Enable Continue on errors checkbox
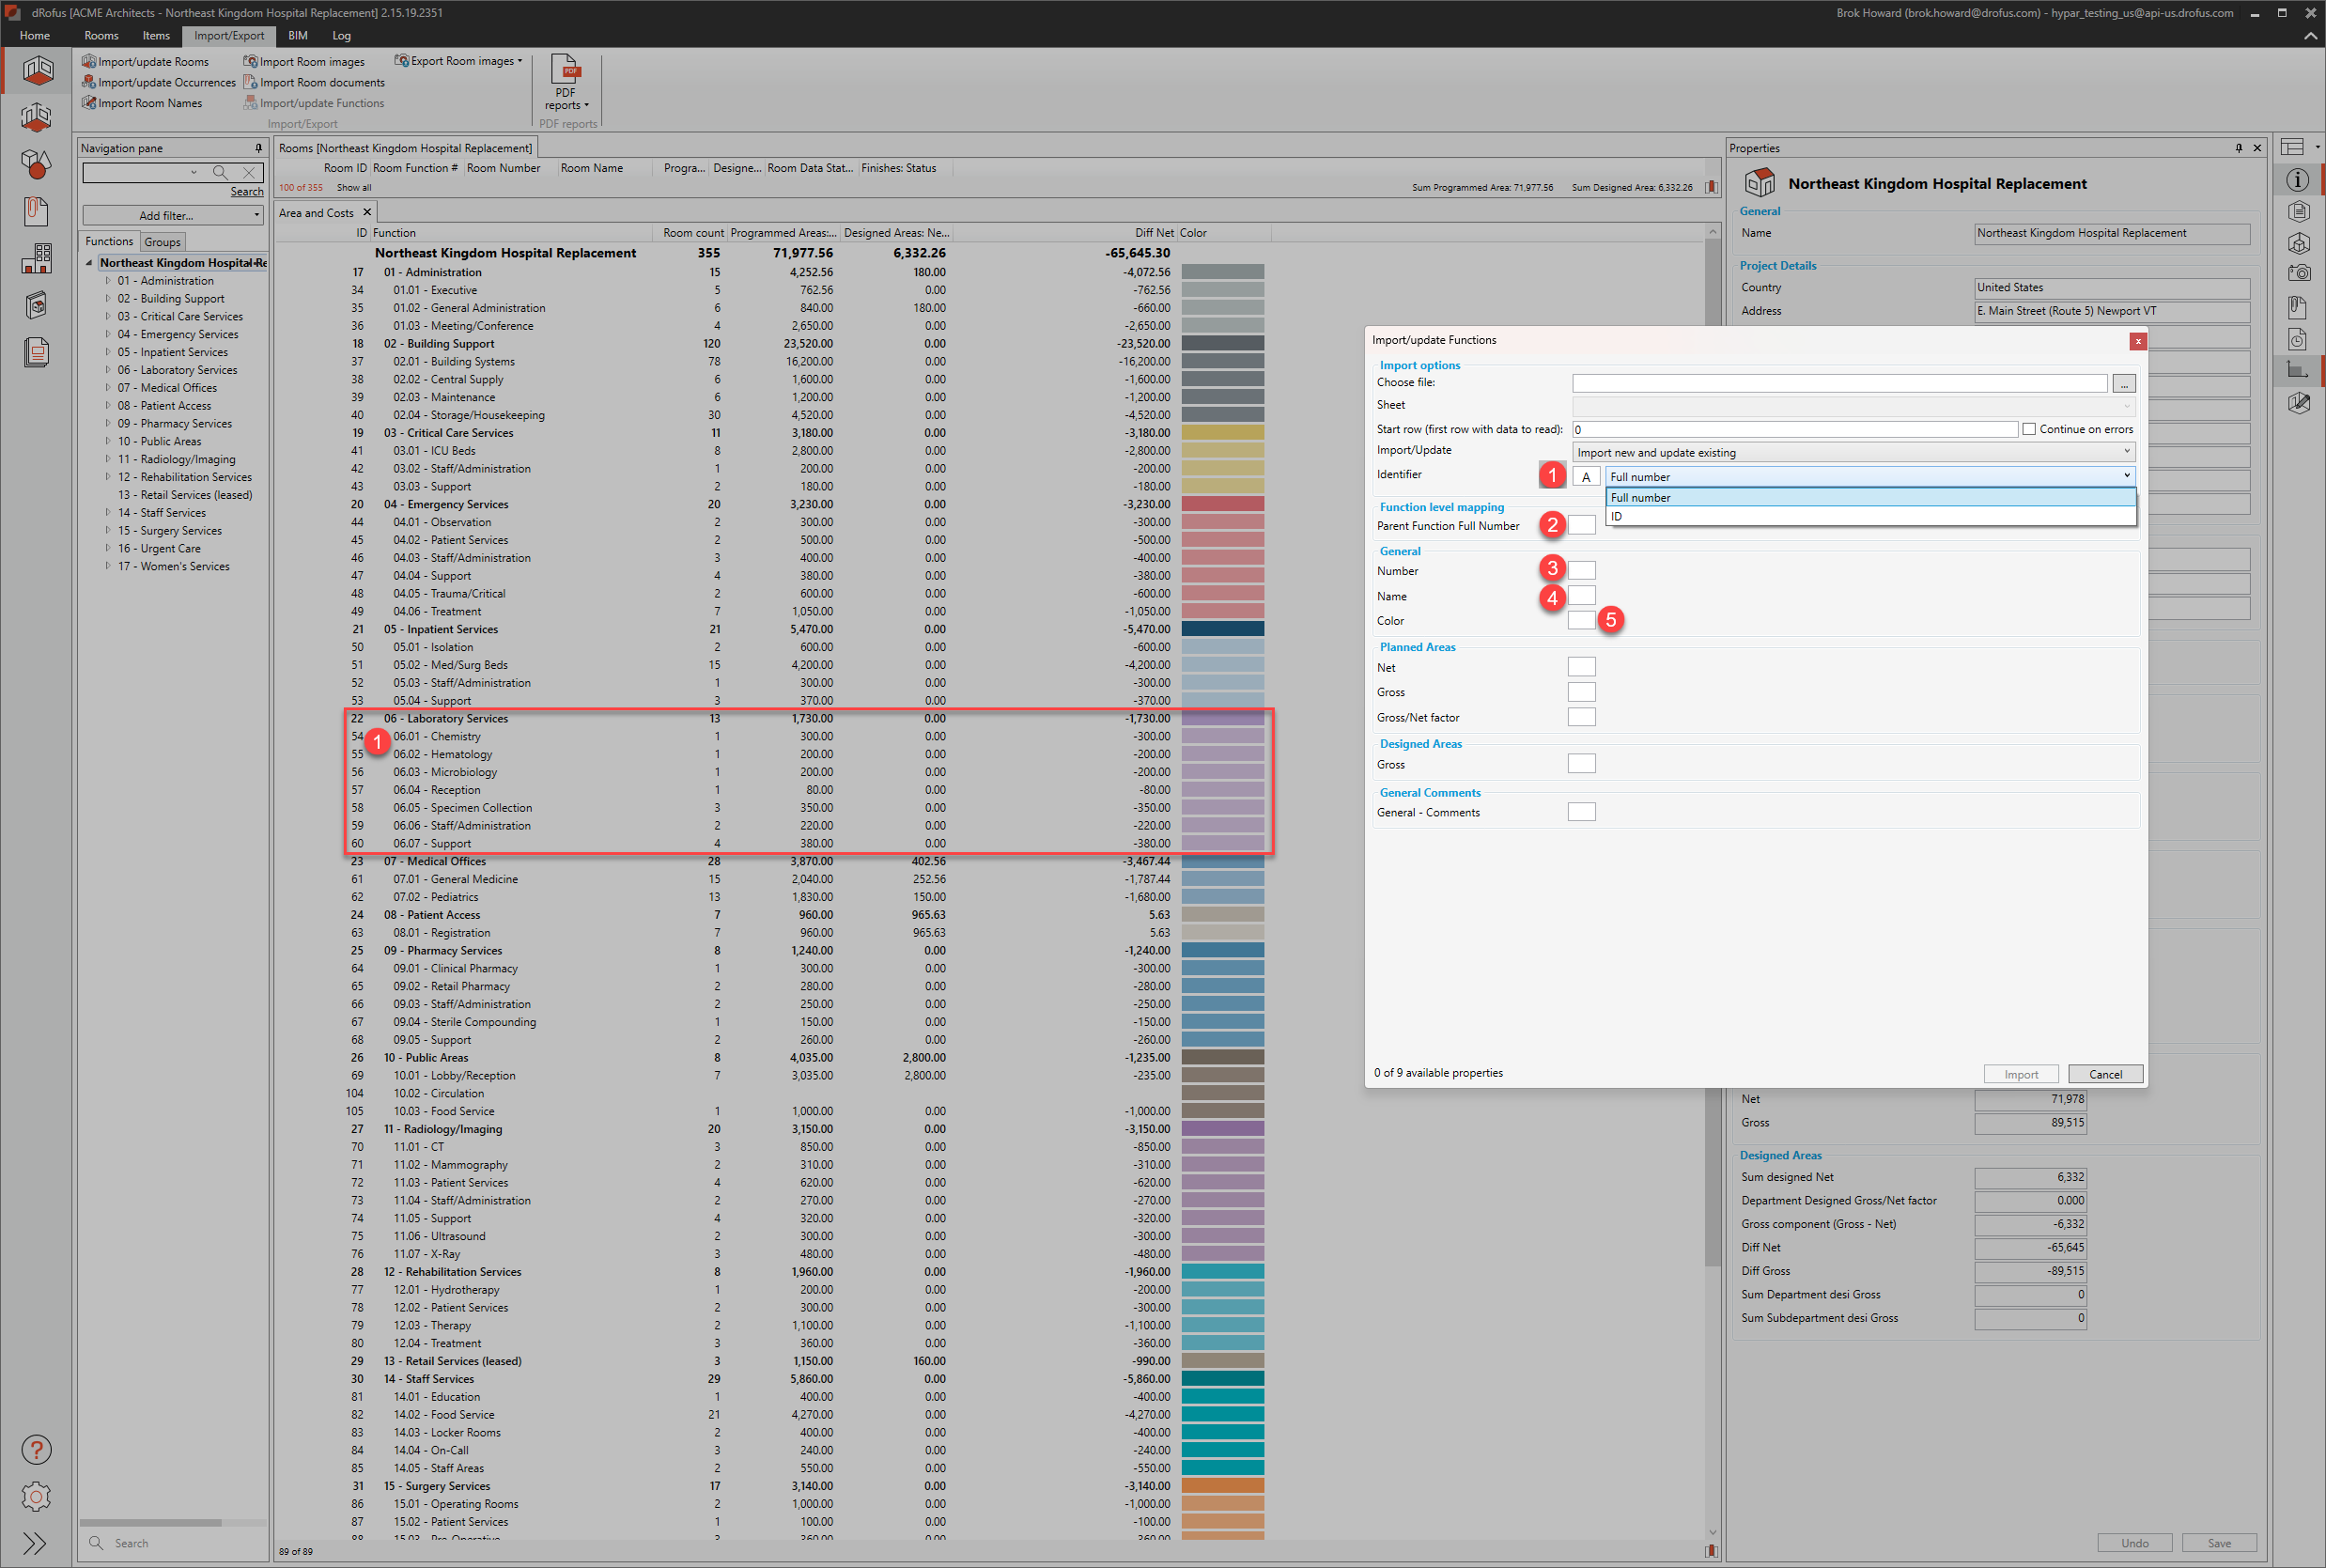 2029,429
